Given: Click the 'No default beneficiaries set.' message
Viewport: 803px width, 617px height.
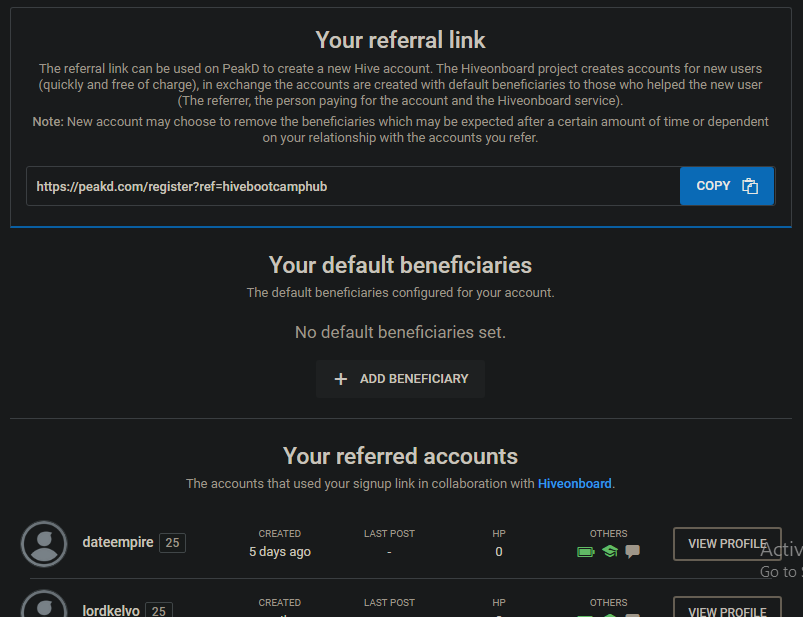Looking at the screenshot, I should pos(400,332).
